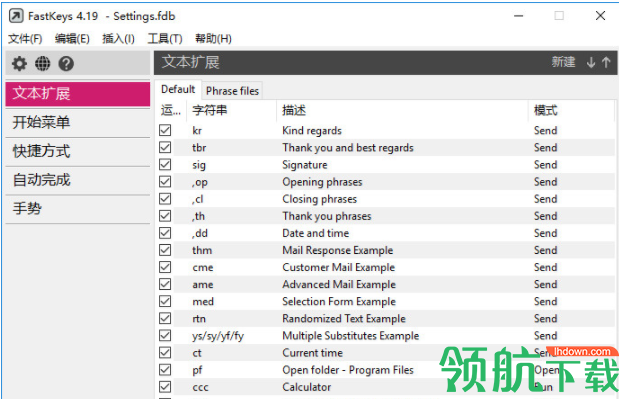Screen dimensions: 619x399
Task: Open the 自动完成 section
Action: click(x=78, y=180)
